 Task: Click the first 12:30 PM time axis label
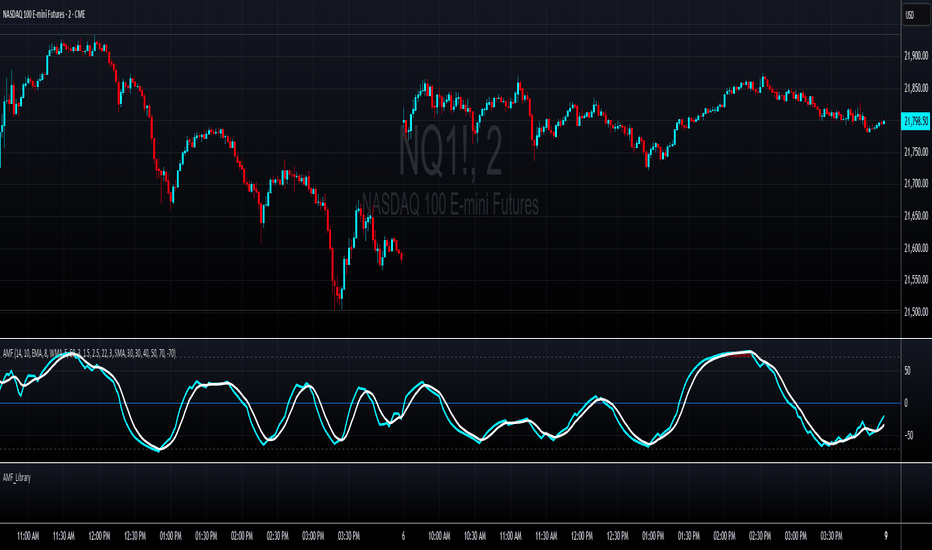(135, 536)
